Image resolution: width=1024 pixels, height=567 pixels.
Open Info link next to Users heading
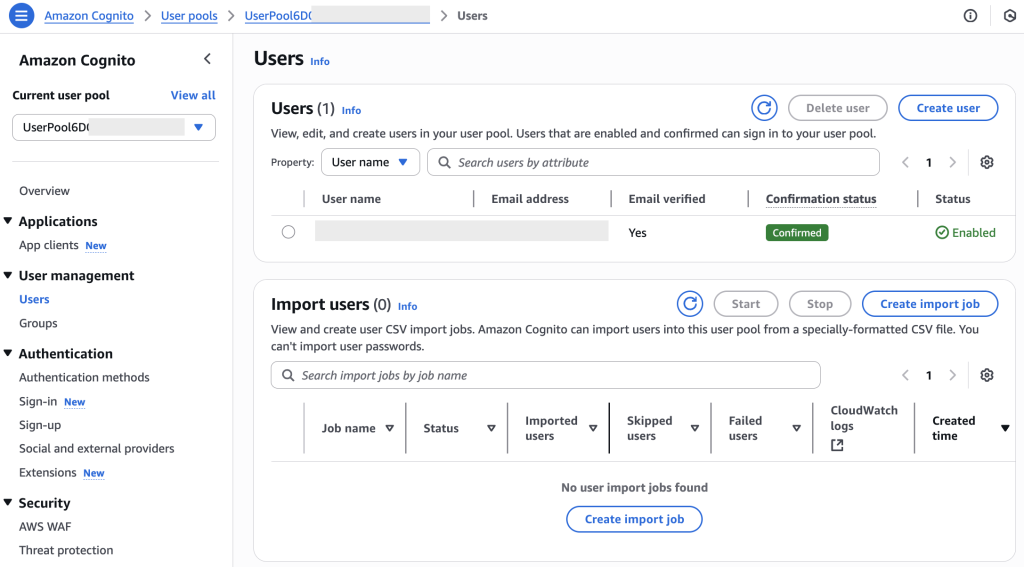pos(320,61)
